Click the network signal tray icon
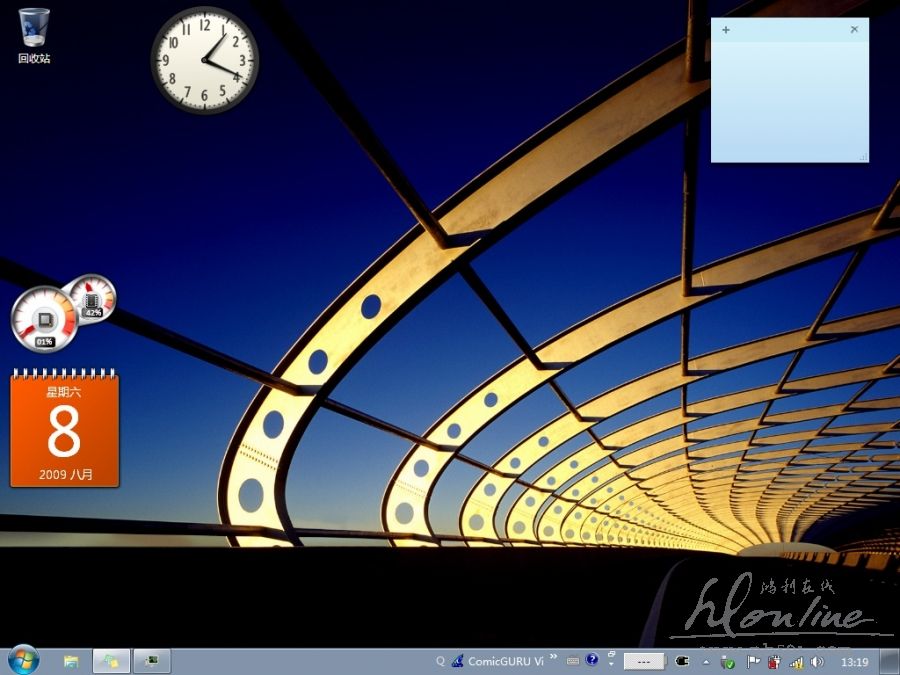 pyautogui.click(x=797, y=661)
